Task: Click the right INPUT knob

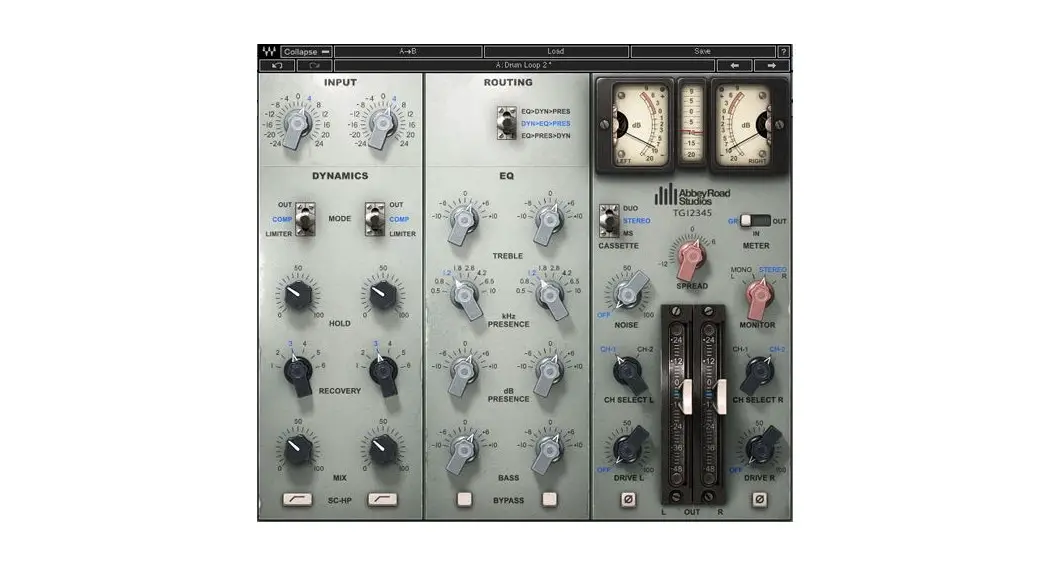Action: pyautogui.click(x=381, y=125)
